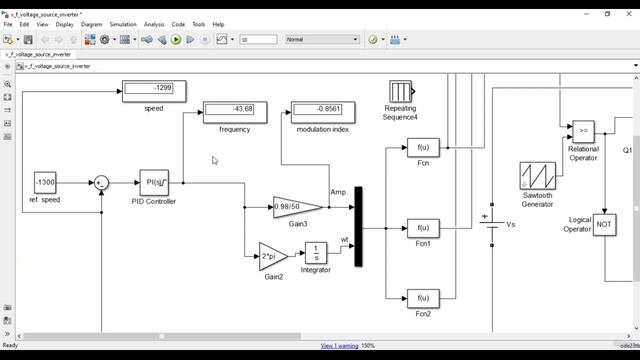640x360 pixels.
Task: Open the Normal simulation mode dropdown
Action: 322,40
